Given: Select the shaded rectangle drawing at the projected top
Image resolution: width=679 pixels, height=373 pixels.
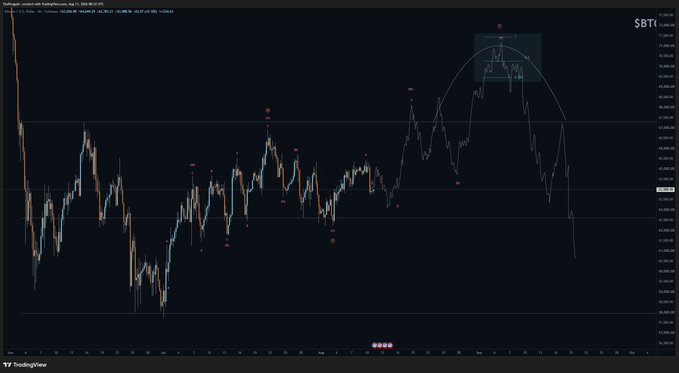Looking at the screenshot, I should [x=508, y=57].
